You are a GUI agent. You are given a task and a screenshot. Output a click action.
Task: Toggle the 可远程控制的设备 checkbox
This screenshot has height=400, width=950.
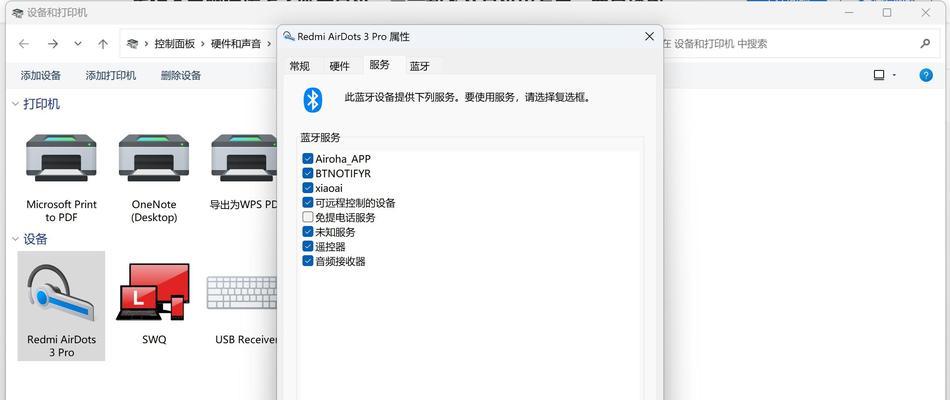tap(308, 202)
